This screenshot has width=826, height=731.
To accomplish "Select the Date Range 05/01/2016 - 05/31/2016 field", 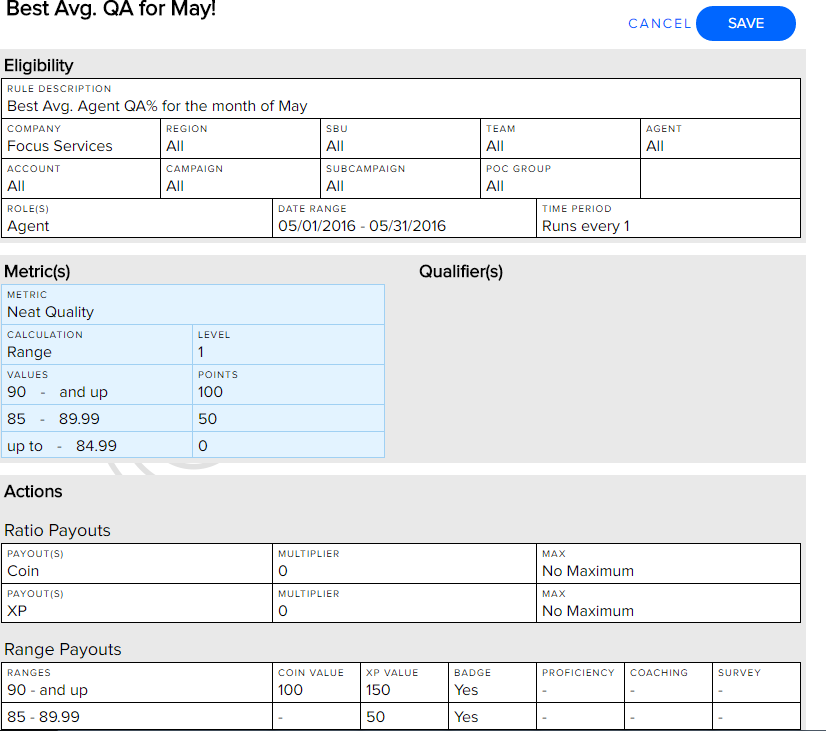I will (404, 219).
